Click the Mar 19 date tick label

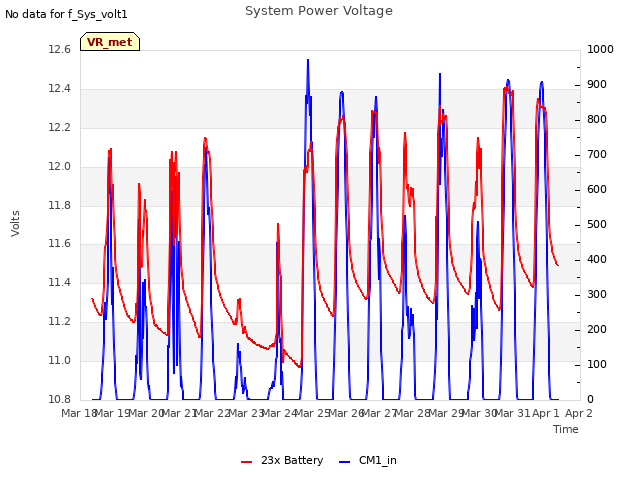(112, 413)
